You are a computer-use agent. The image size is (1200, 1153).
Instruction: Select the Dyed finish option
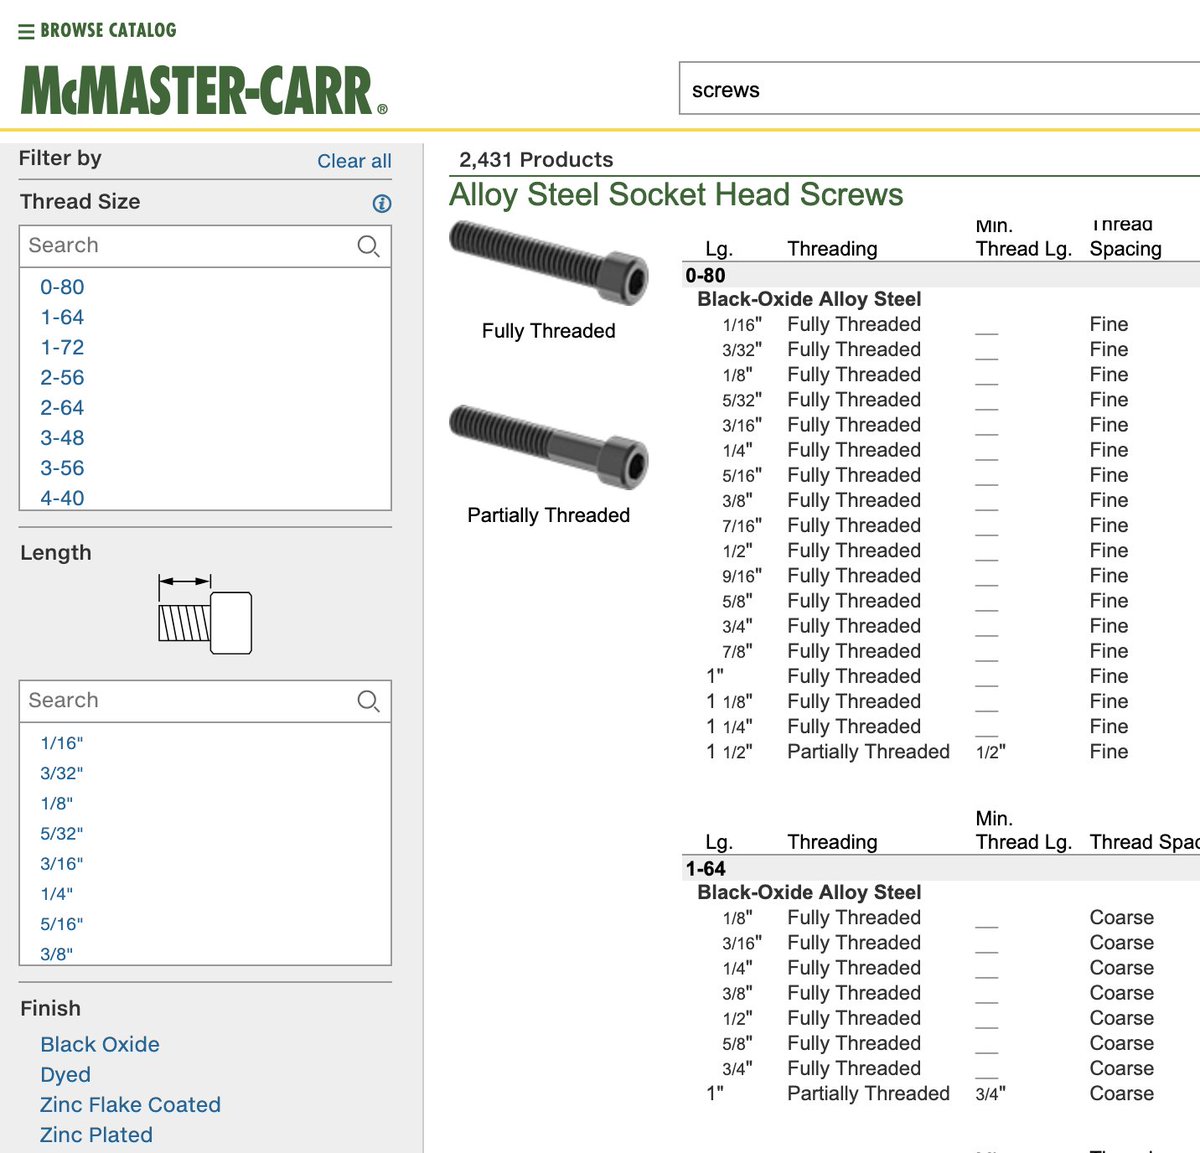click(65, 1074)
